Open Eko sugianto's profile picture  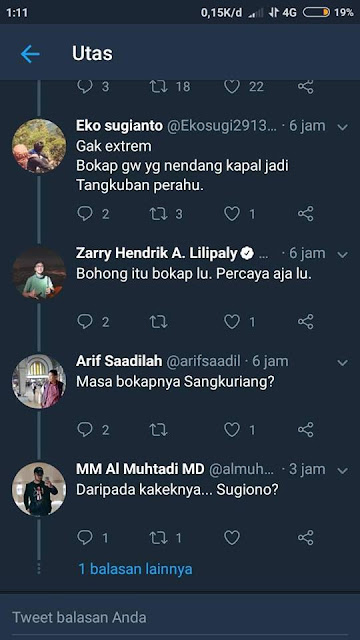[39, 146]
